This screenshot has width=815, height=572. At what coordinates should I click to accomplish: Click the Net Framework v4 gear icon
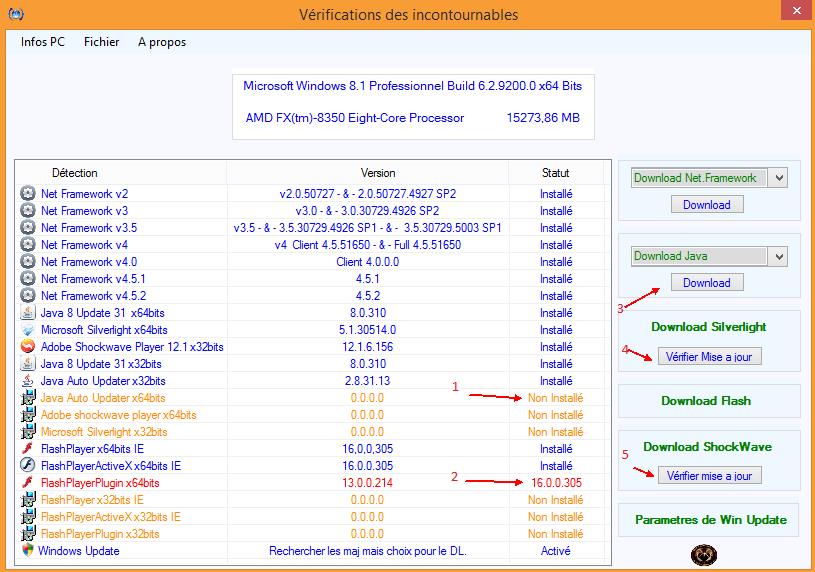click(28, 244)
